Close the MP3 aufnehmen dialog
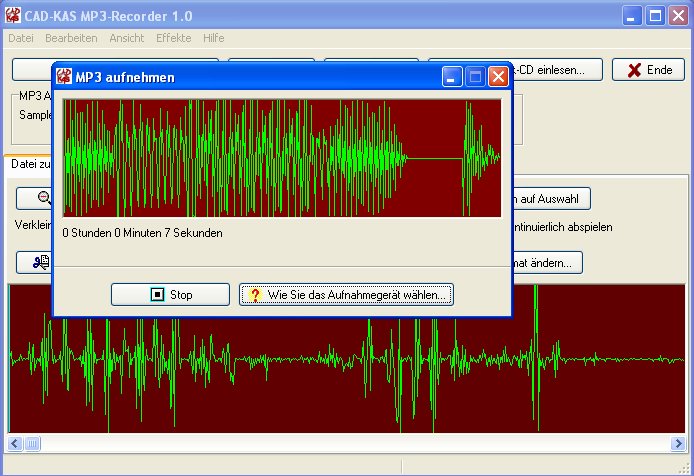This screenshot has height=476, width=694. [498, 77]
